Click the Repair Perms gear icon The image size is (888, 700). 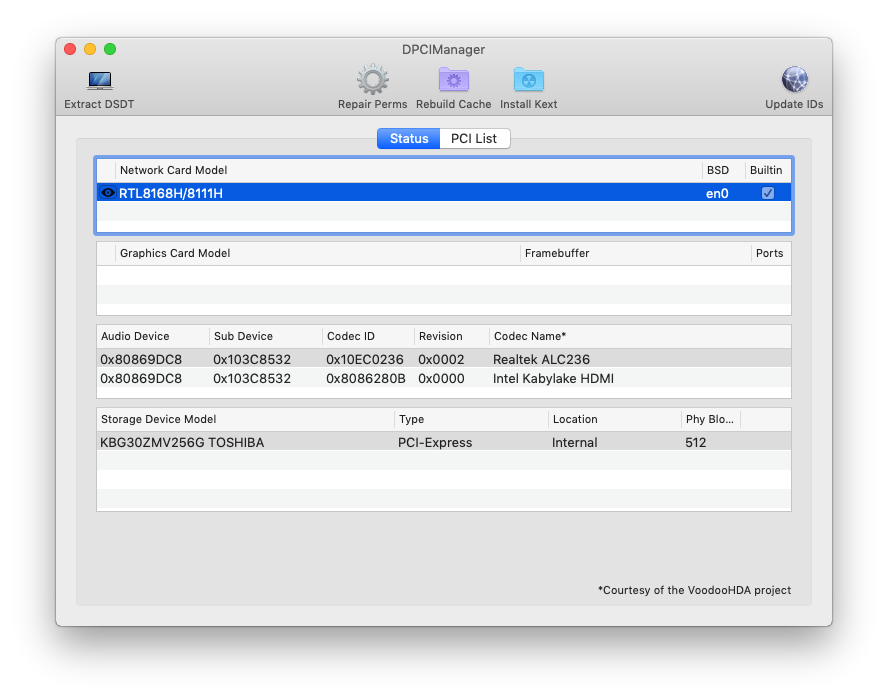click(373, 80)
